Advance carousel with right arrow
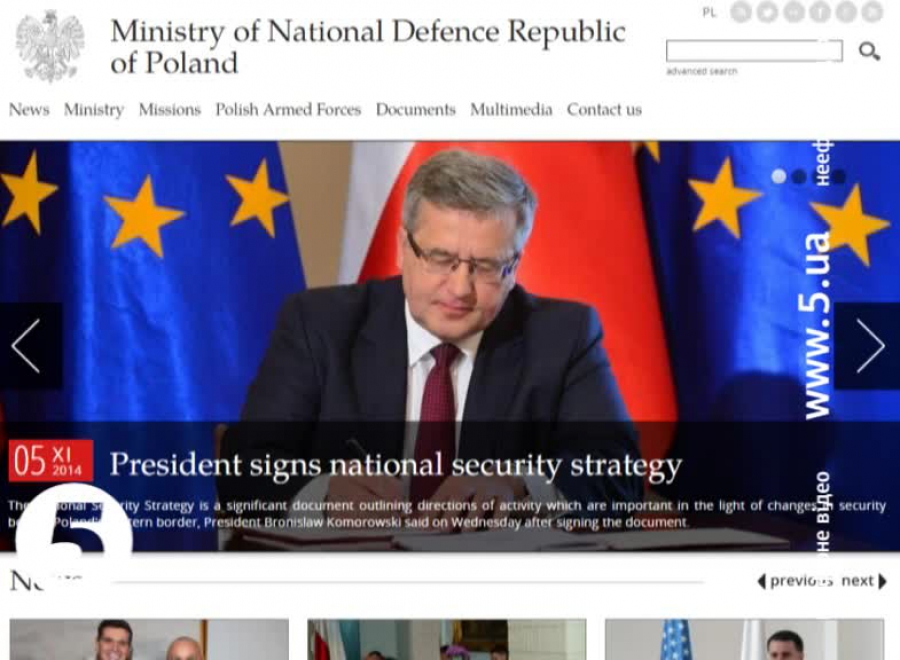 tap(869, 346)
